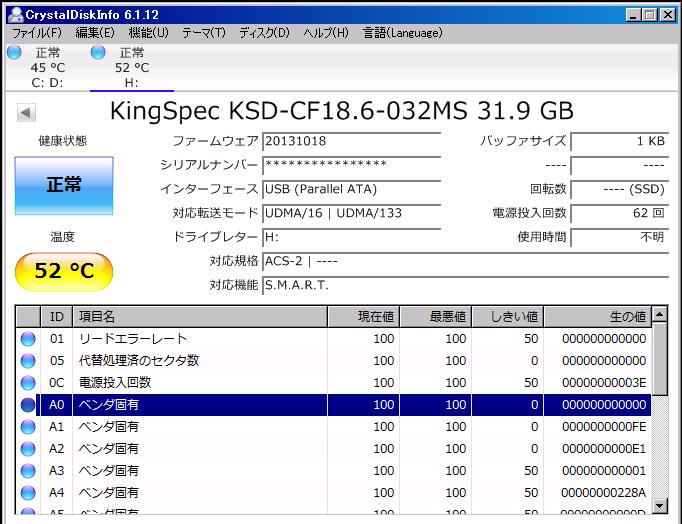Click raw value 0000000000E1
This screenshot has width=682, height=524.
604,449
